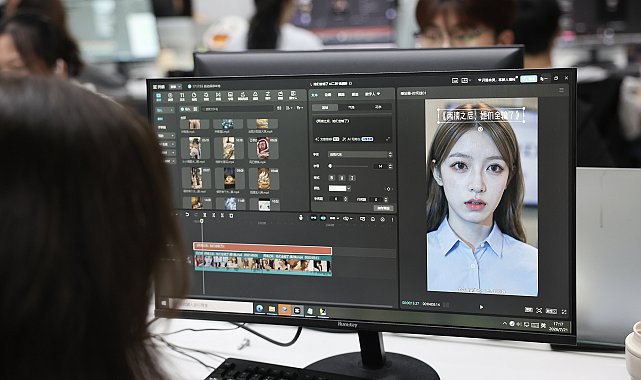Toggle Bold in the text style row
641x380 pixels.
(332, 178)
